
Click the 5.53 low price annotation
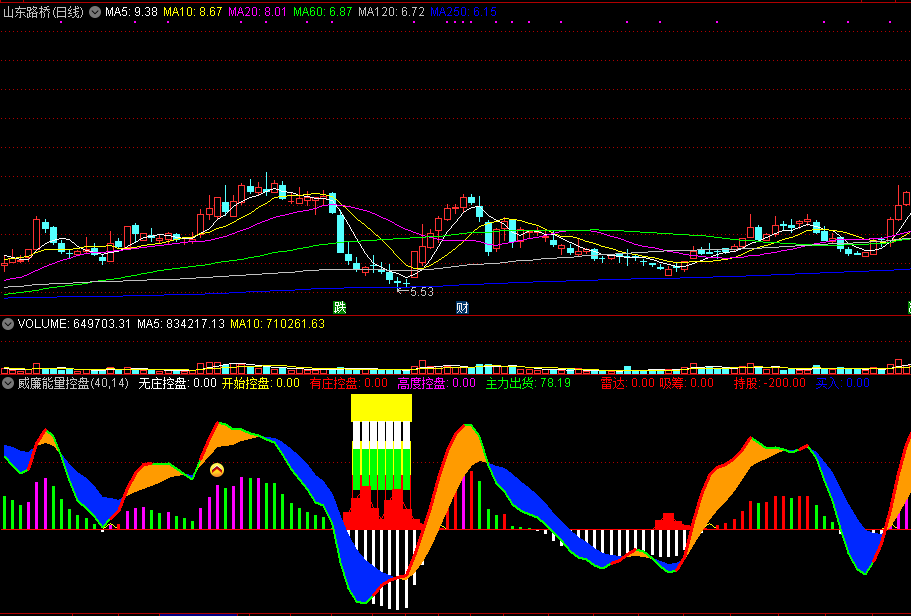422,292
